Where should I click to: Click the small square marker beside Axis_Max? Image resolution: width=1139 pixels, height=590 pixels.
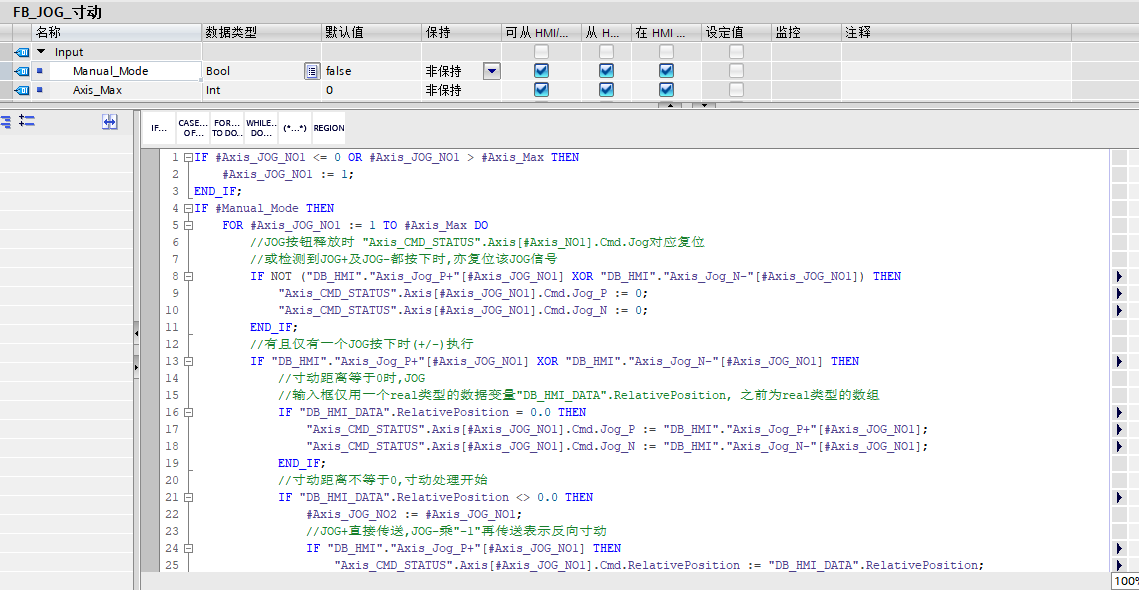[x=40, y=90]
